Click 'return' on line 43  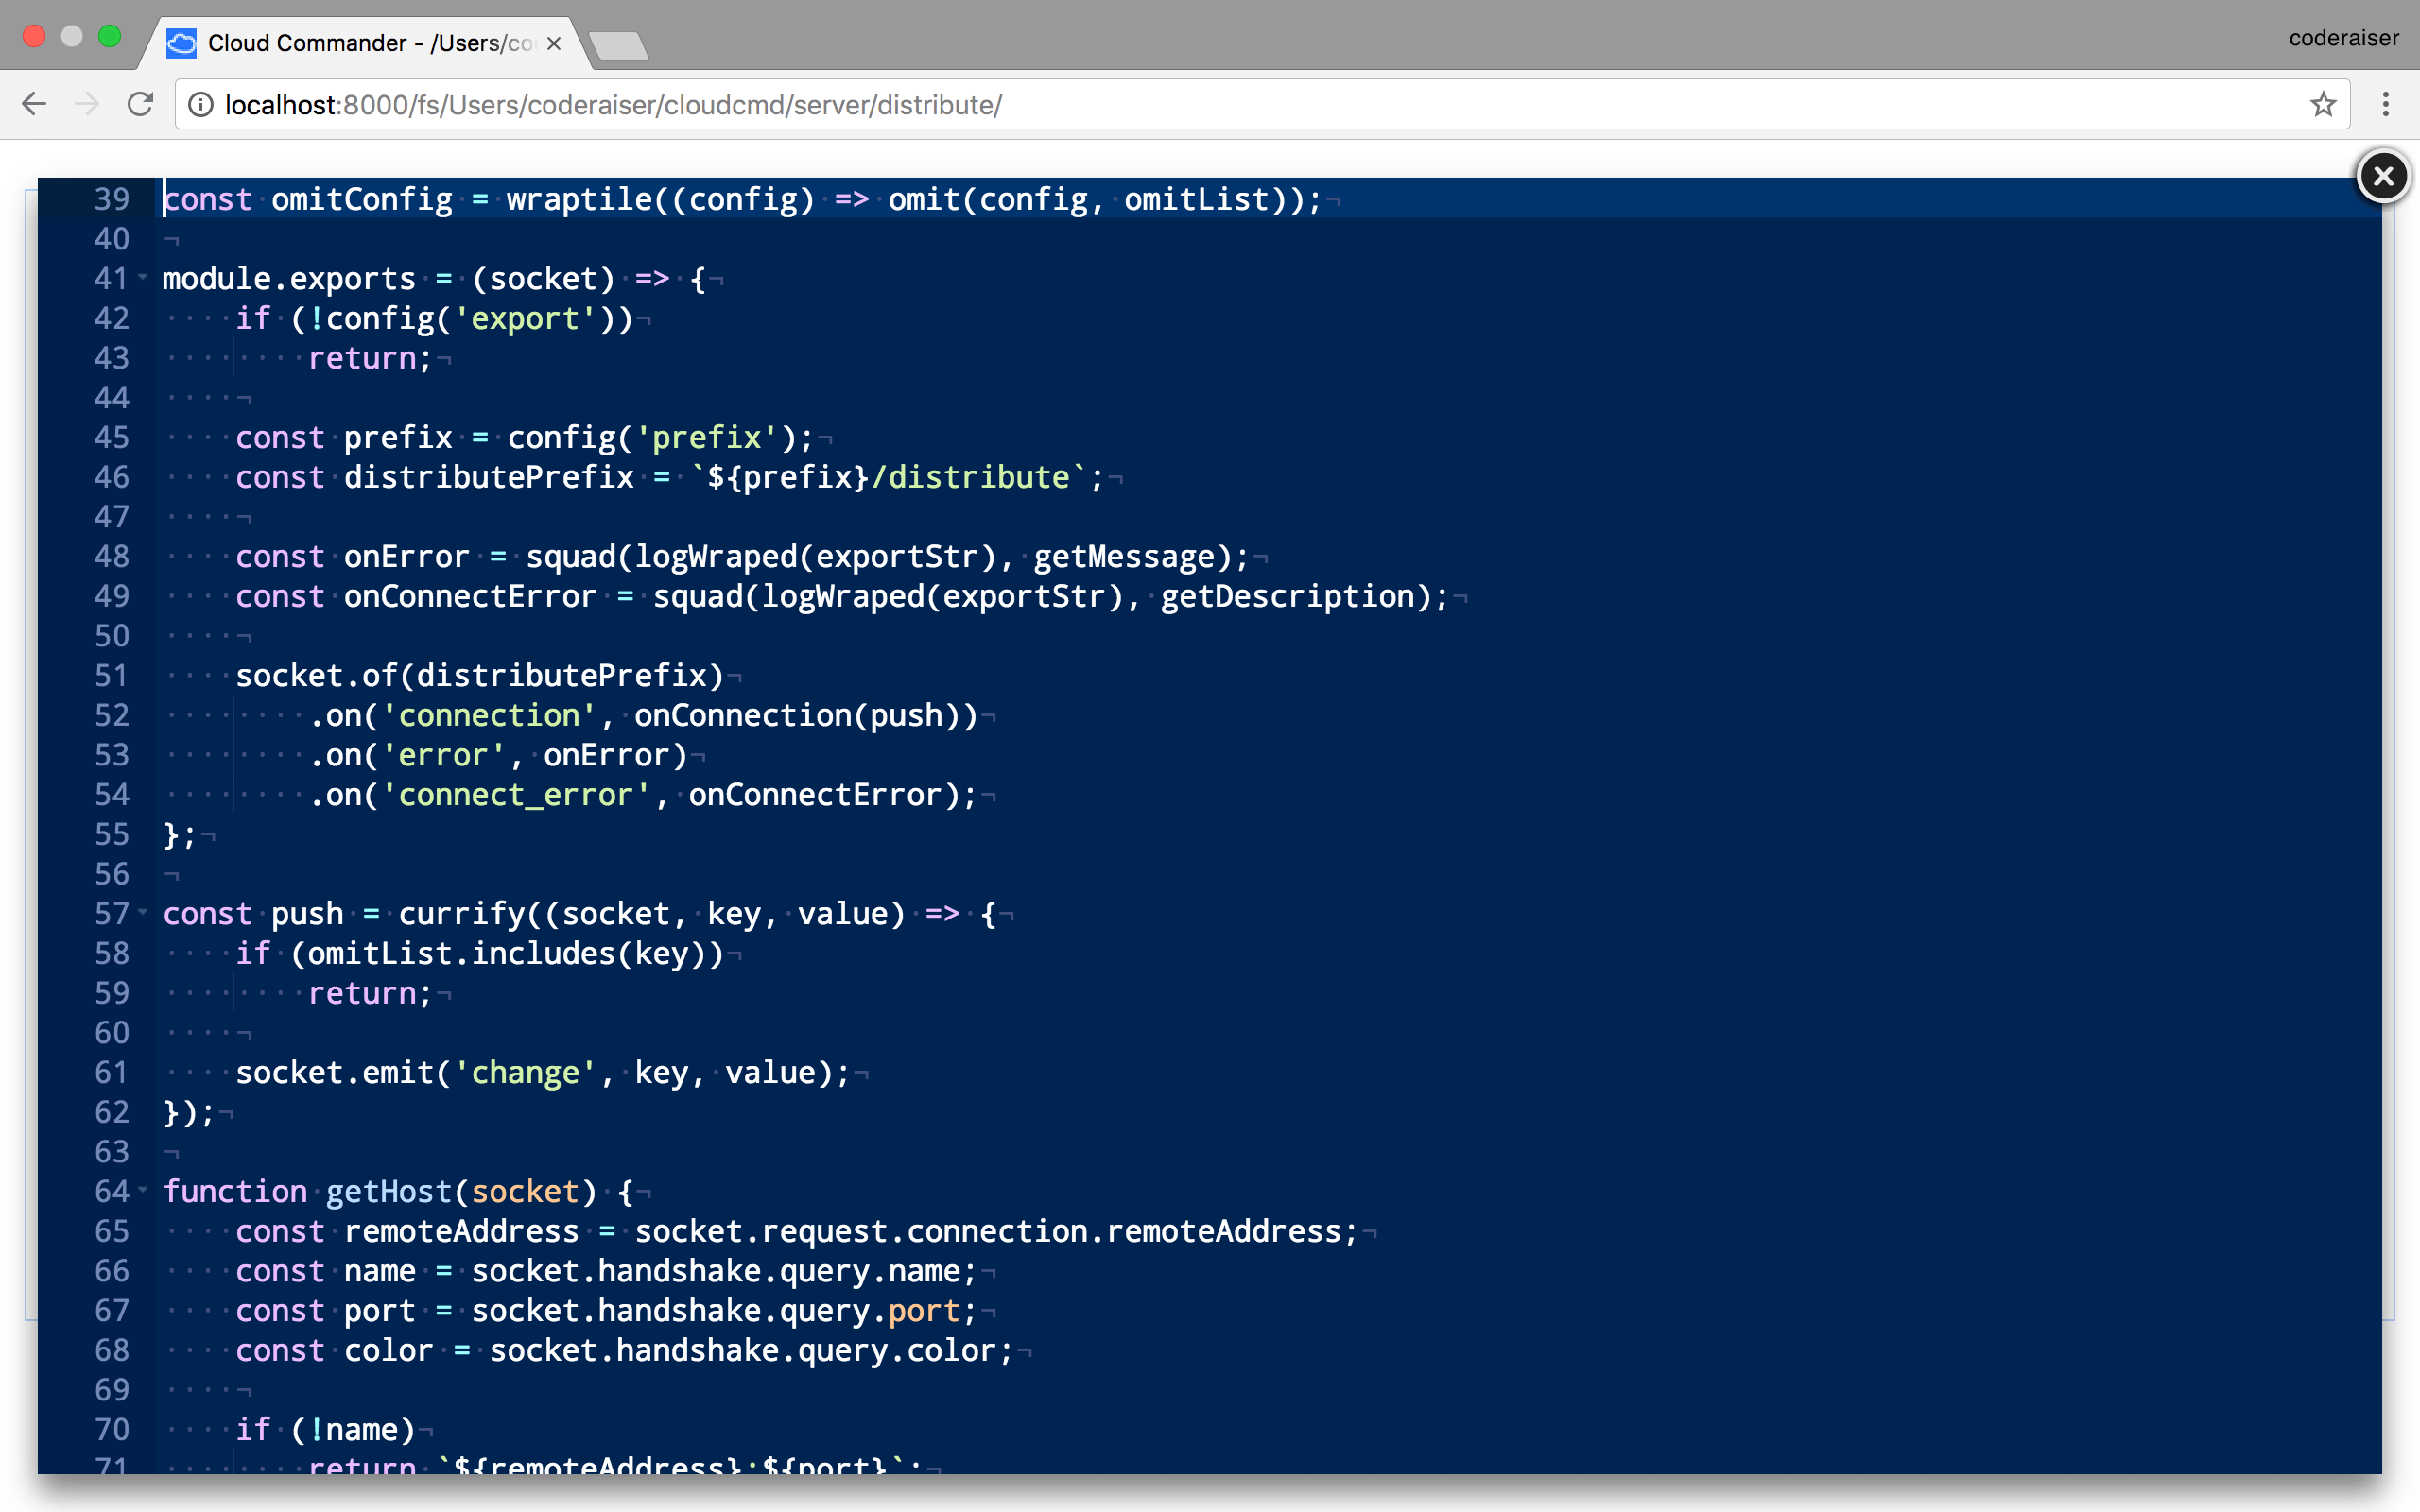[362, 358]
